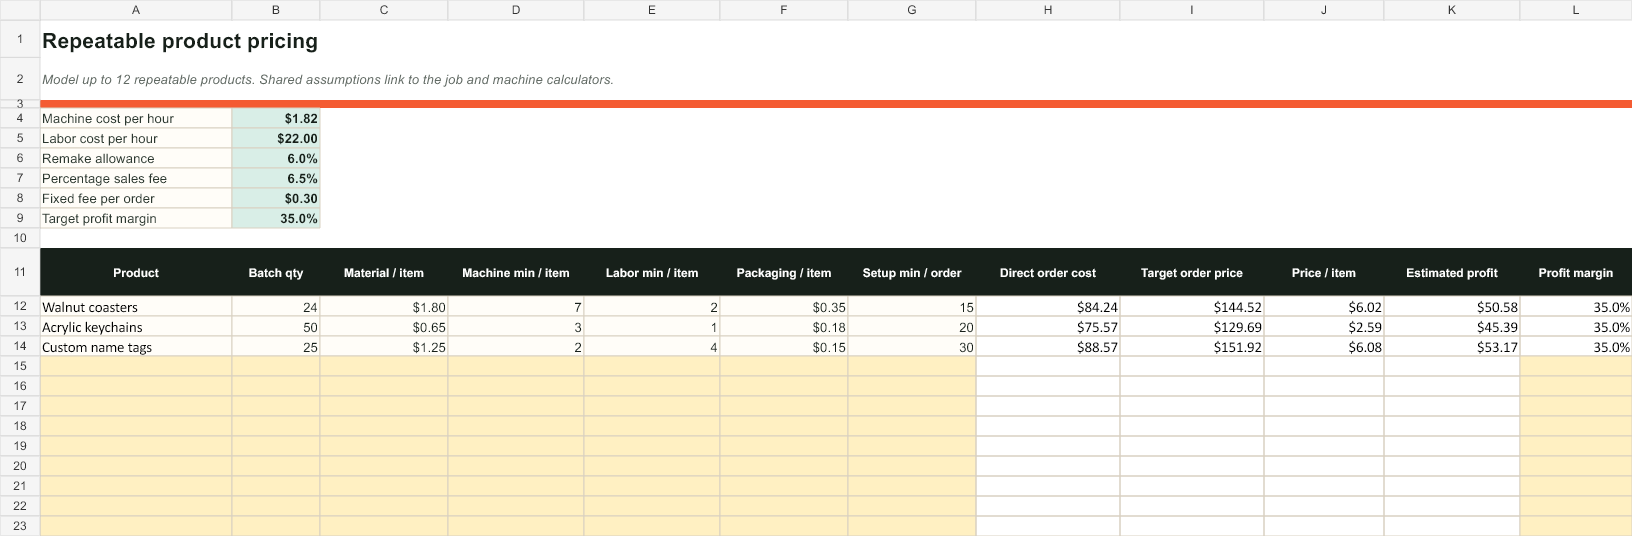
Task: Select Walnut coasters material cost $1.80
Action: [x=384, y=307]
